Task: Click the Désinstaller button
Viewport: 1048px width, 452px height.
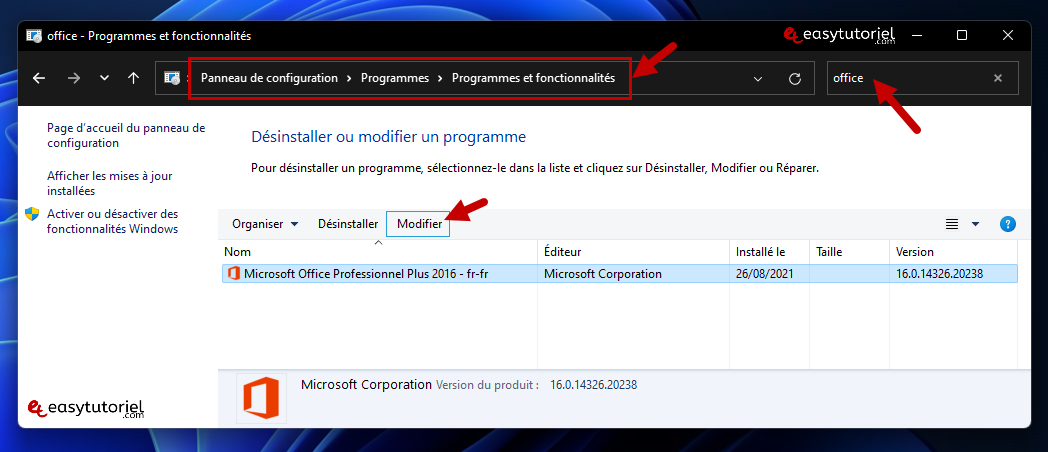Action: (348, 224)
